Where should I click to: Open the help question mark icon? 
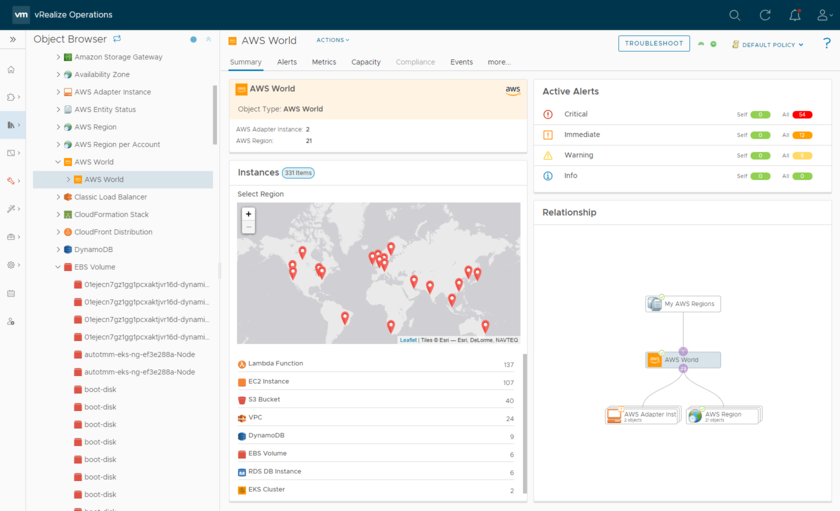[826, 44]
